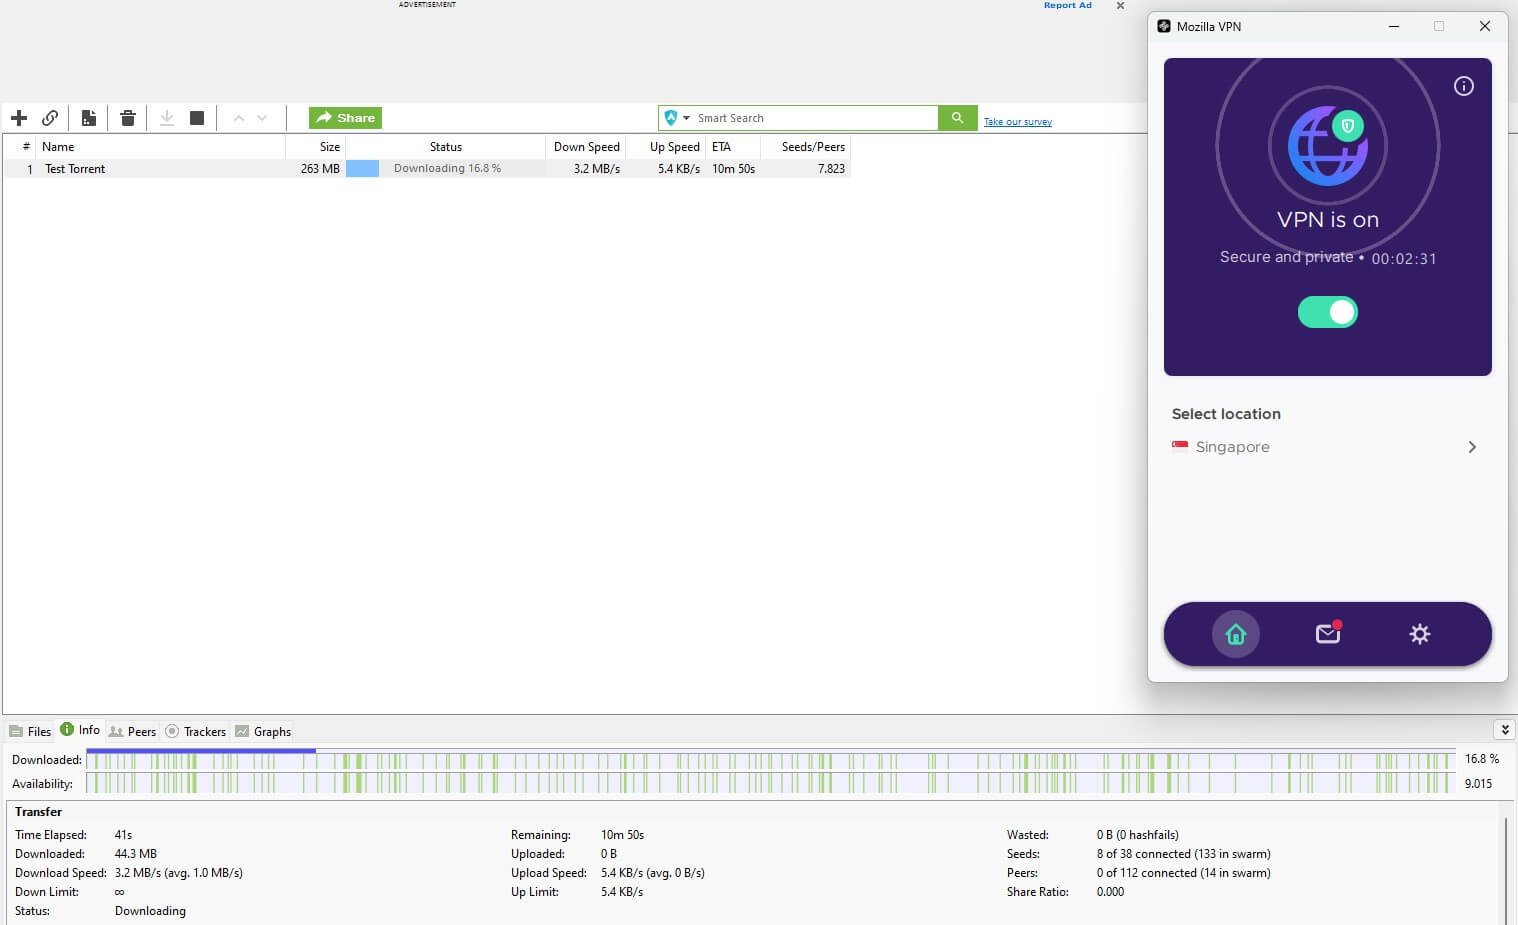The image size is (1518, 925).
Task: Switch to the Info tab
Action: [x=80, y=730]
